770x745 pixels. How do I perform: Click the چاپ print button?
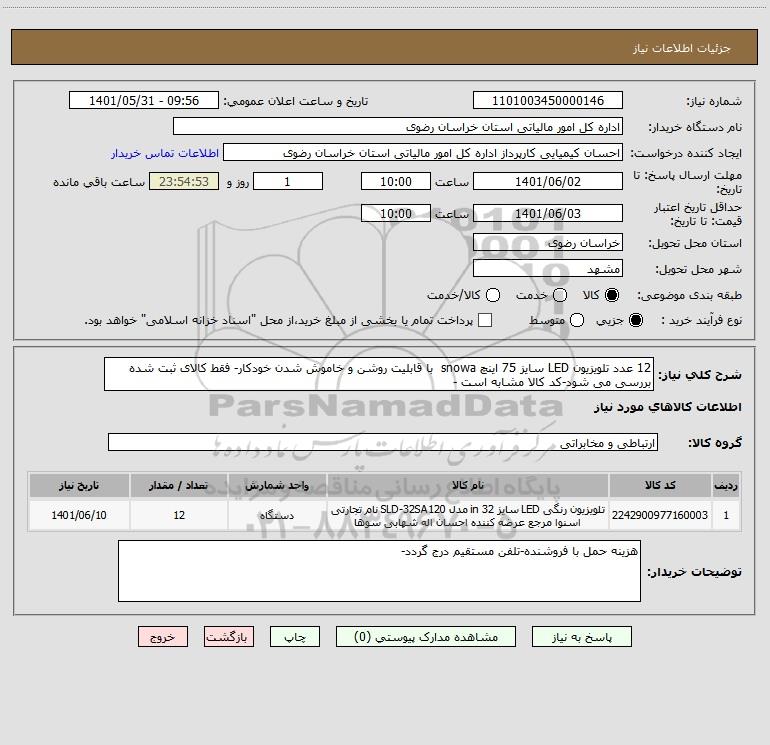295,637
